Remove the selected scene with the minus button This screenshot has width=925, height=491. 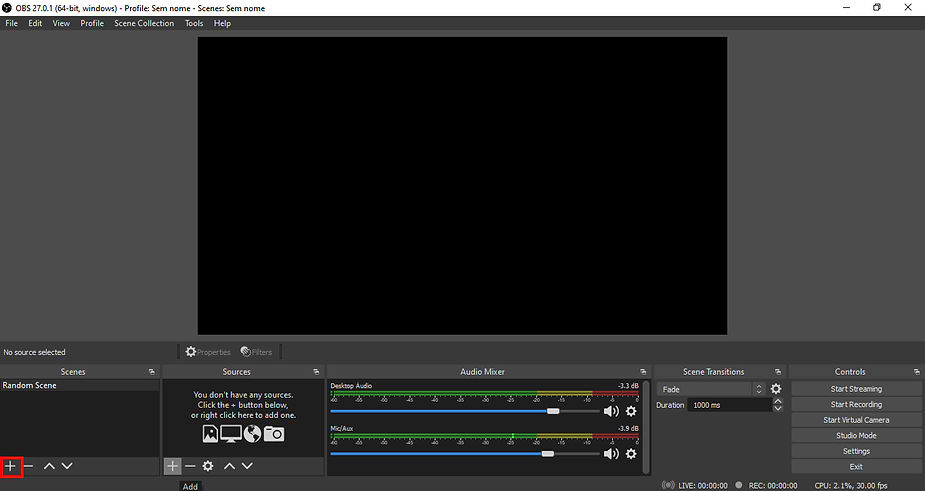[x=28, y=466]
